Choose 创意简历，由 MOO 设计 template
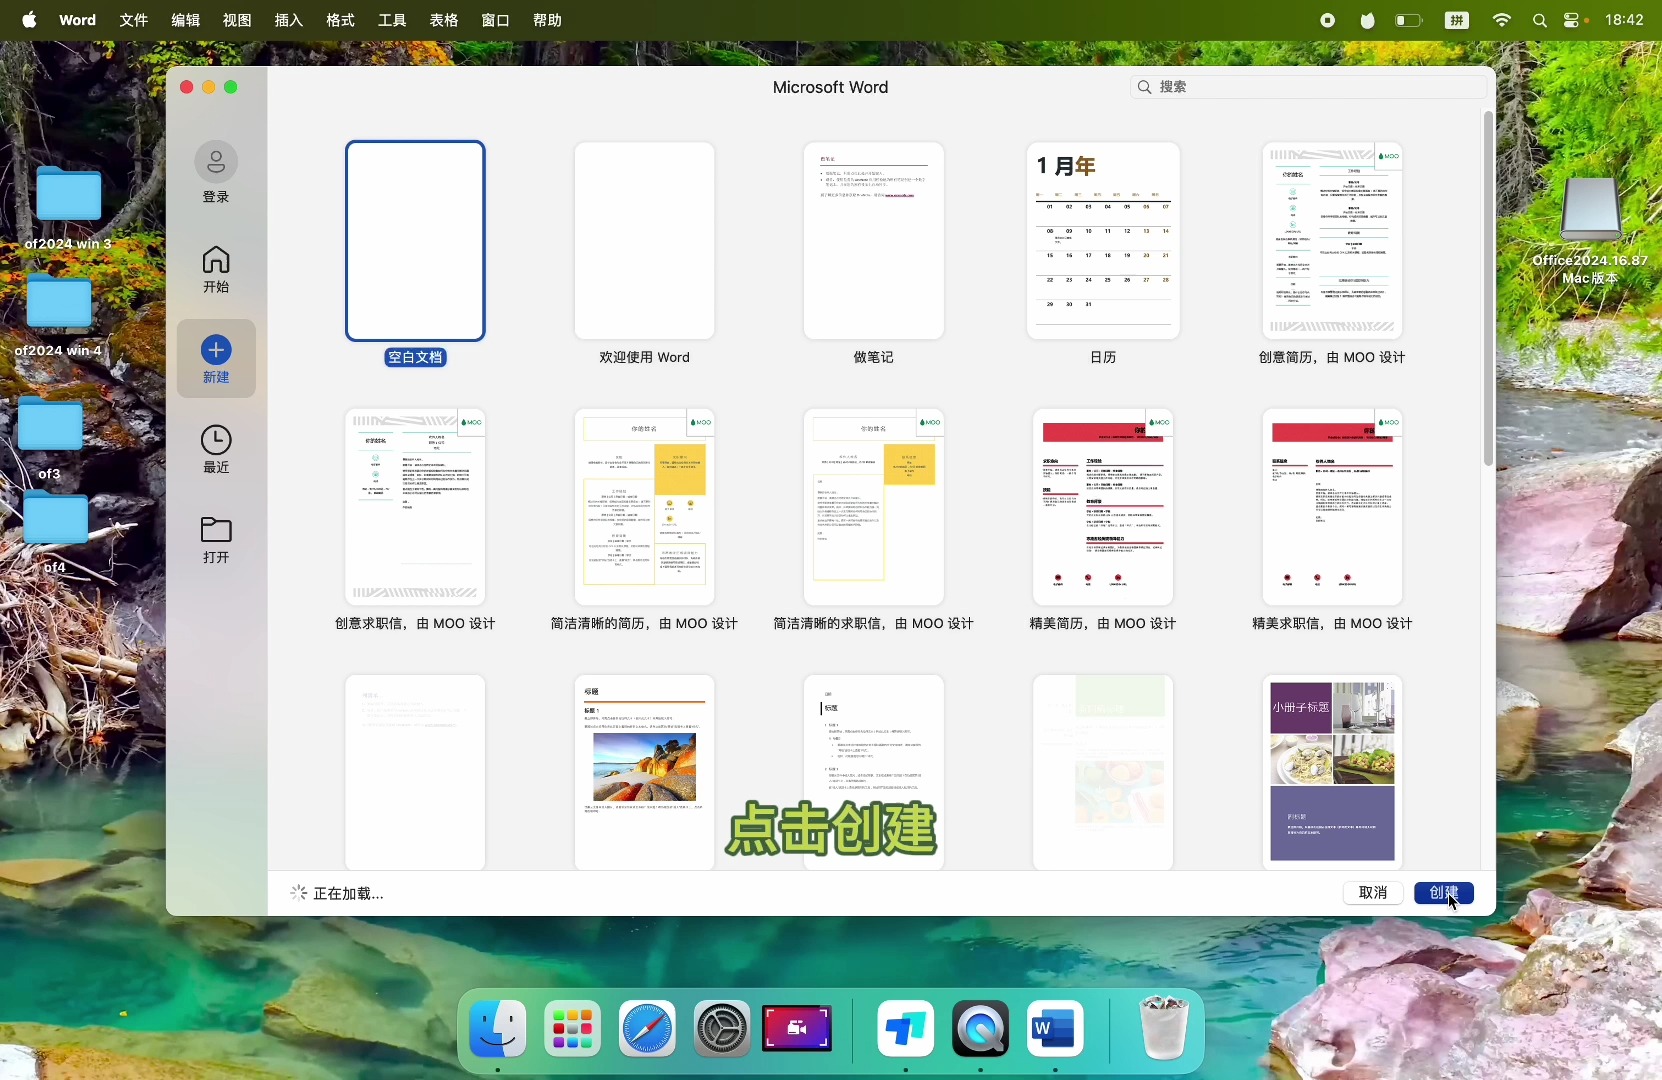The width and height of the screenshot is (1662, 1080). point(1332,241)
